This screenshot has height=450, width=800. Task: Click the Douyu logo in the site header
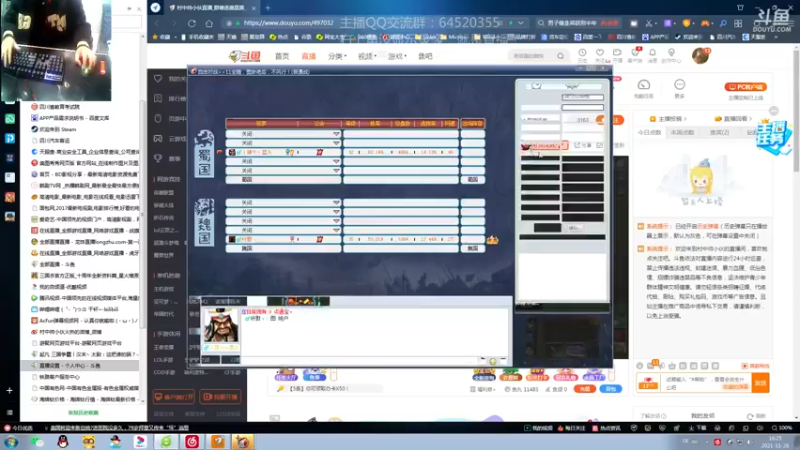pos(245,56)
